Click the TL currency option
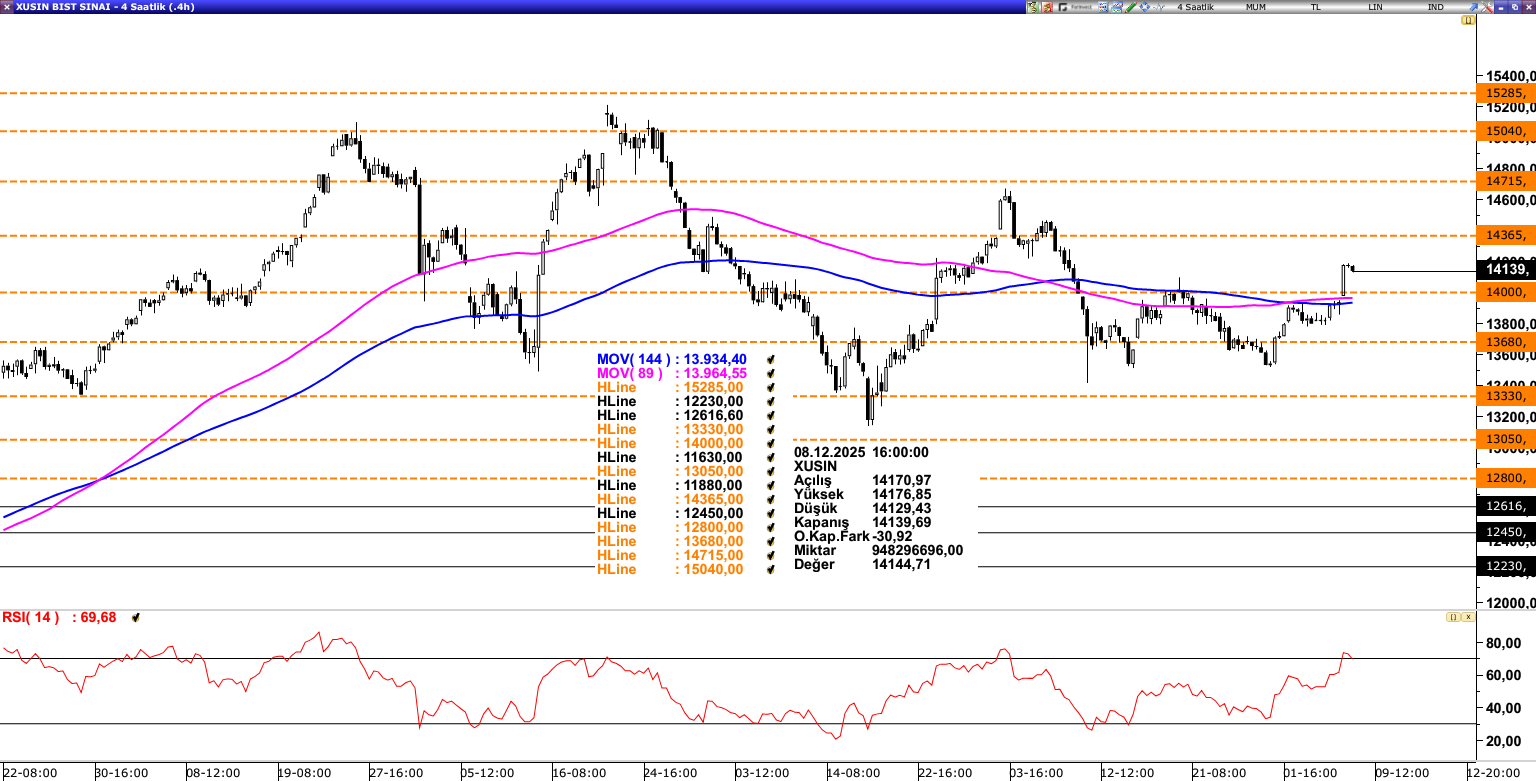 (x=1315, y=7)
